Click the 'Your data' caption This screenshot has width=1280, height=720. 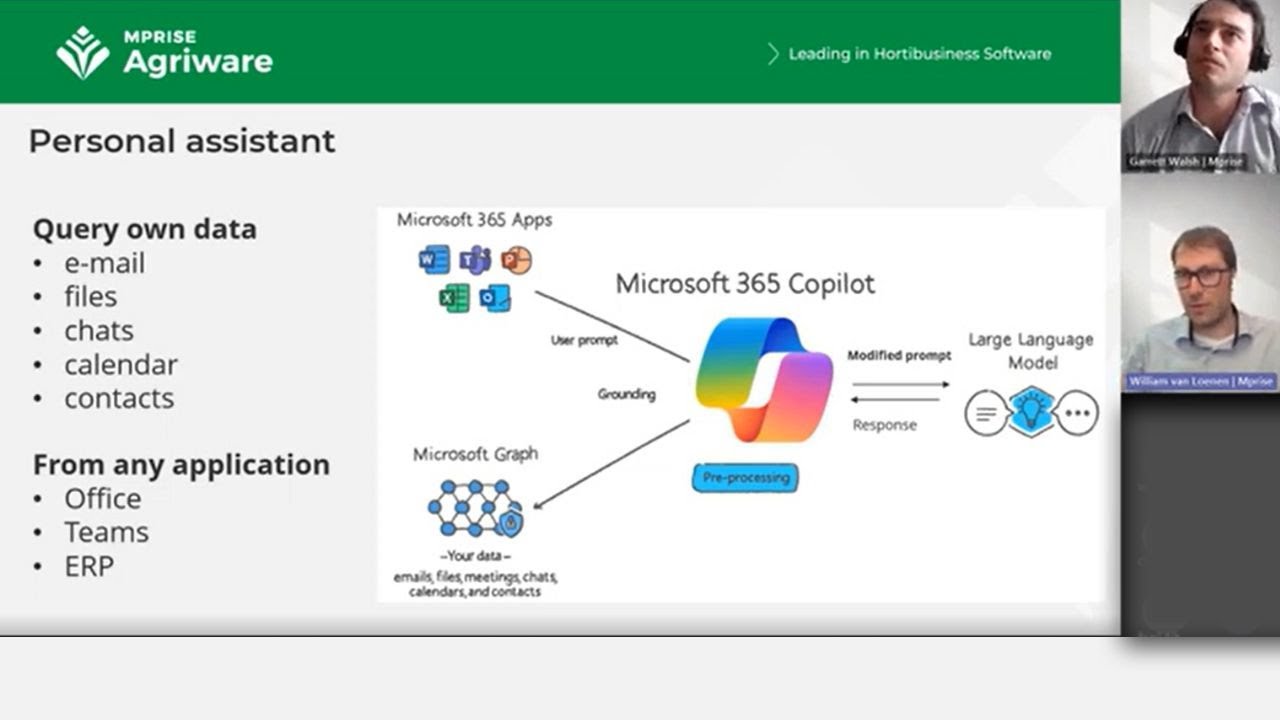[475, 556]
